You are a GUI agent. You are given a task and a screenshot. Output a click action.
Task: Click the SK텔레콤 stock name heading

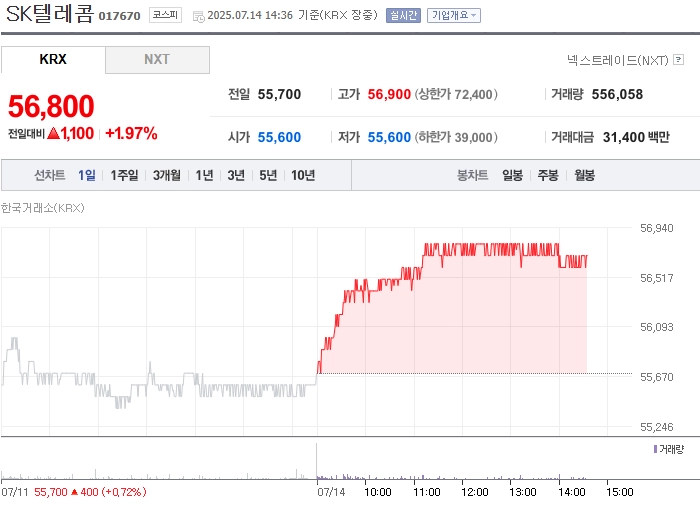click(50, 14)
